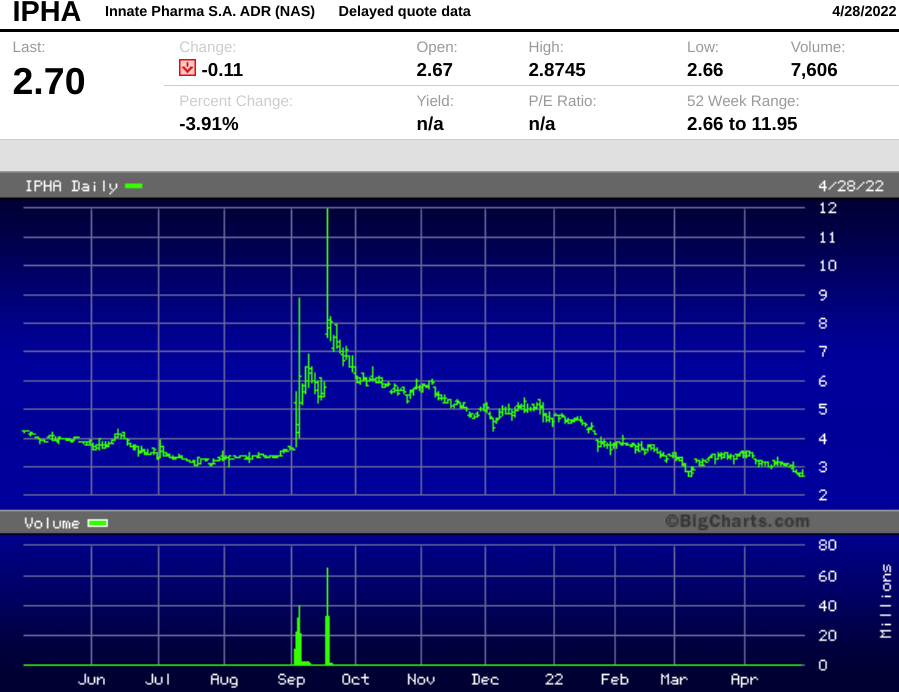Click the 80 volume axis label
The height and width of the screenshot is (692, 899).
pyautogui.click(x=827, y=545)
